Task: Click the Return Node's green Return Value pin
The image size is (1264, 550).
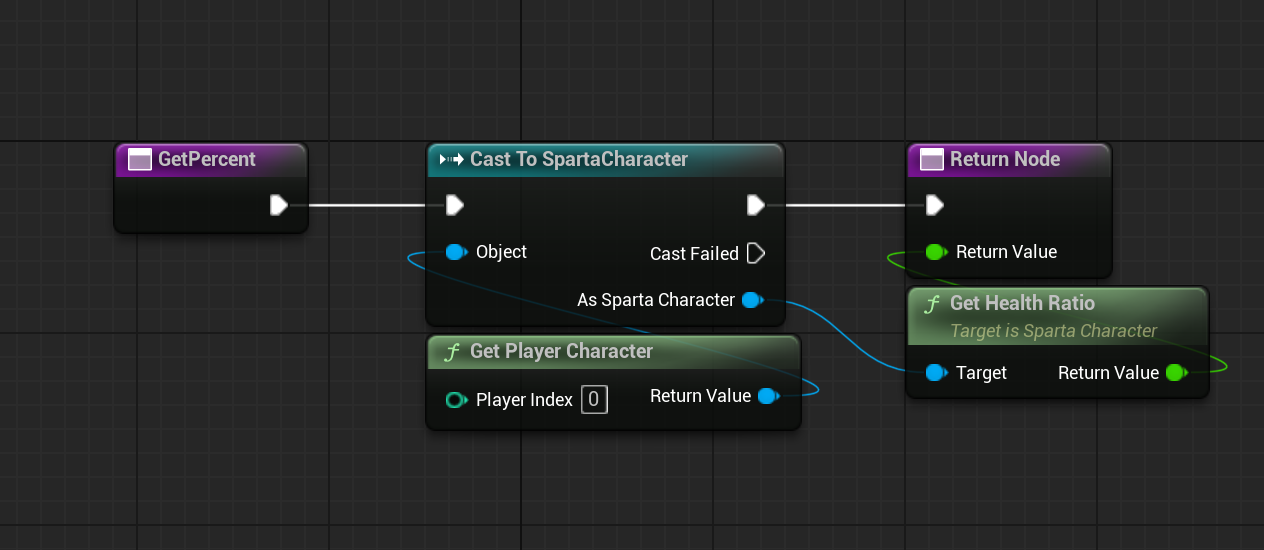Action: pos(936,252)
